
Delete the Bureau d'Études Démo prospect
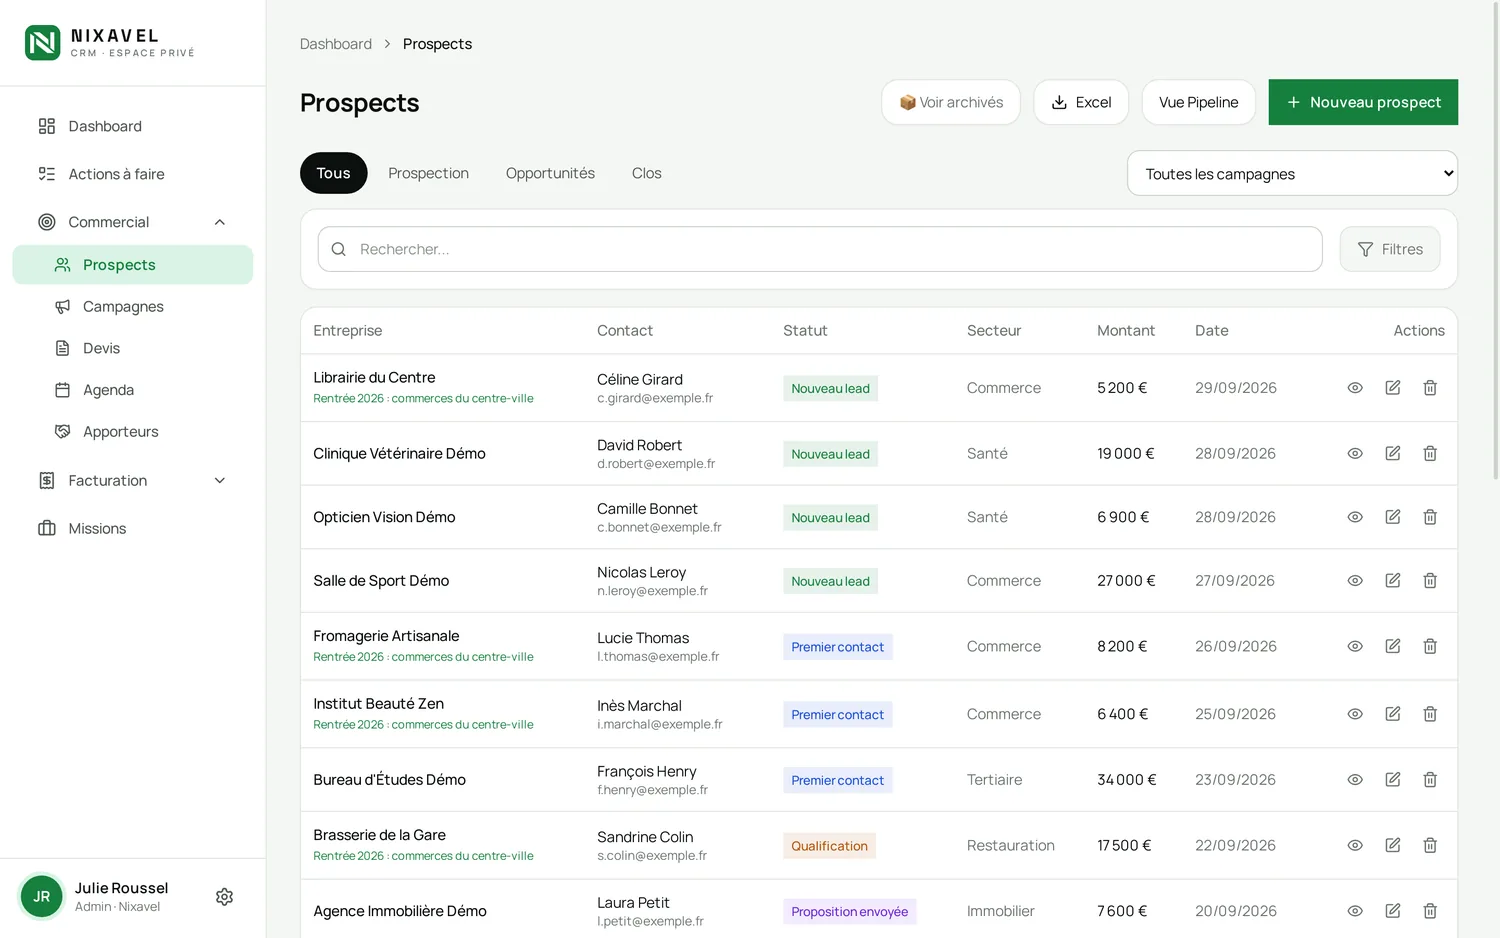(x=1430, y=780)
